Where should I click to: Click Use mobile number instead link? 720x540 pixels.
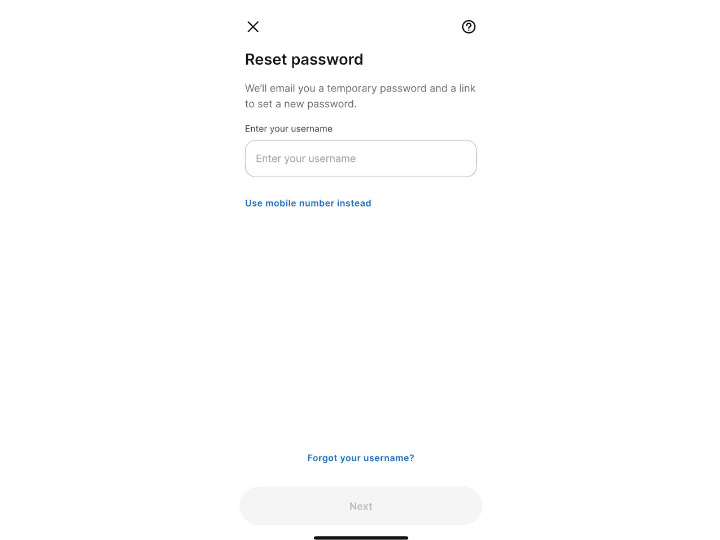pos(308,203)
